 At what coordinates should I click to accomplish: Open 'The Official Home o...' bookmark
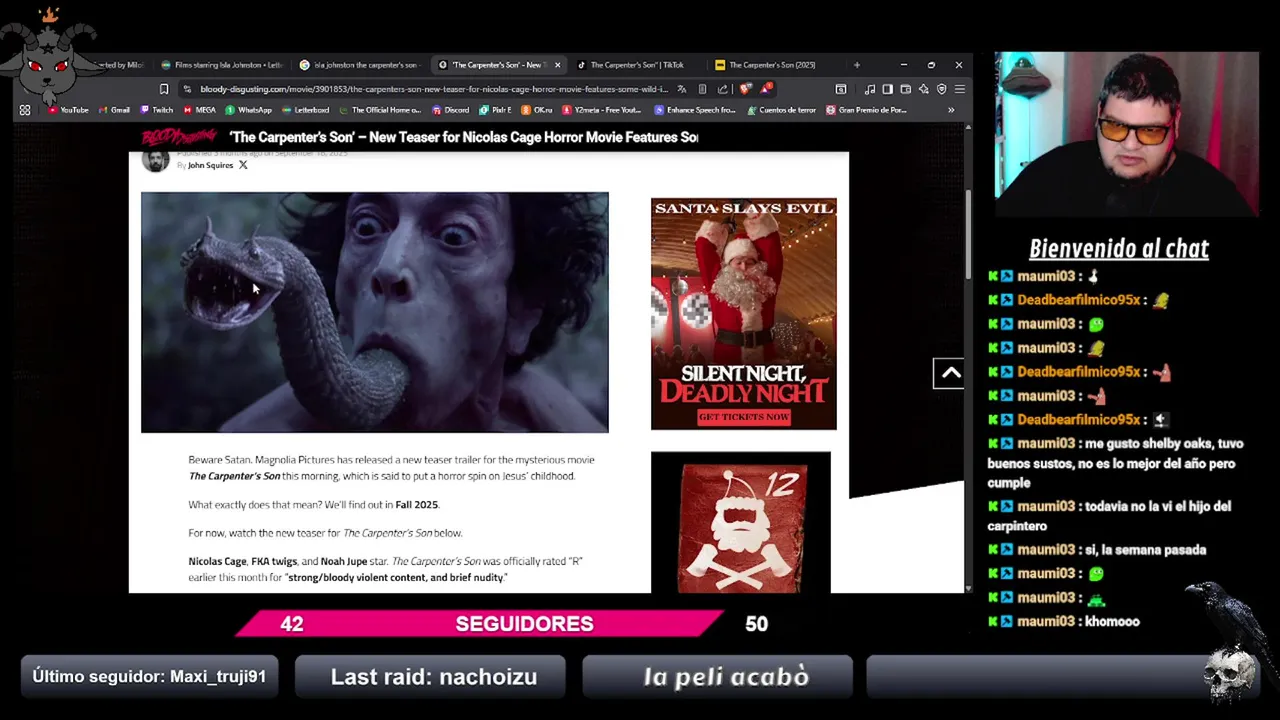coord(380,110)
